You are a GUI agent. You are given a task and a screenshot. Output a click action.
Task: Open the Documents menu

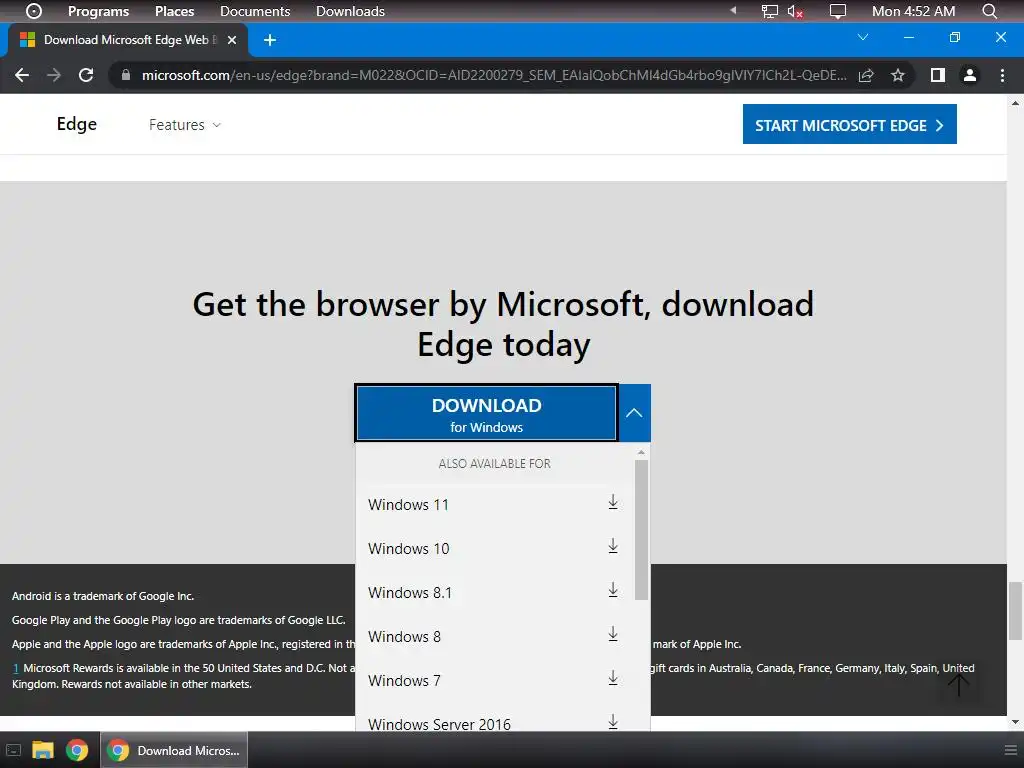tap(255, 11)
